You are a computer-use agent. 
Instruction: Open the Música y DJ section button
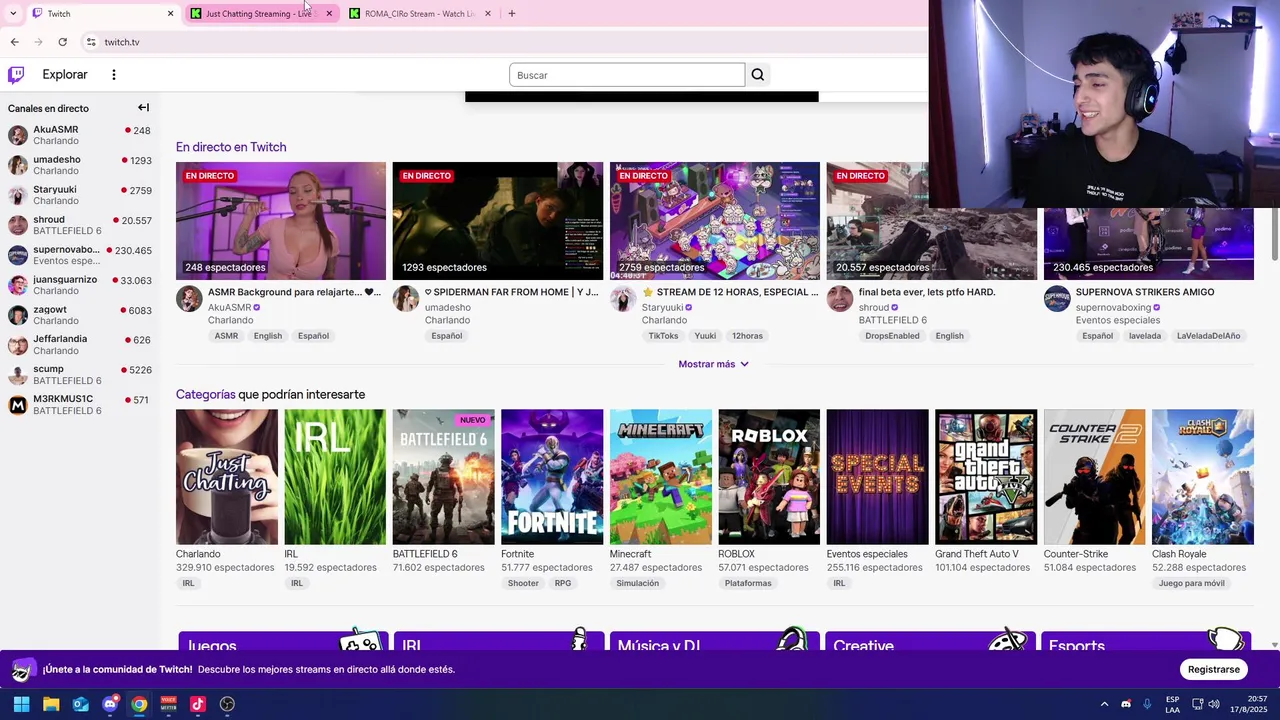(x=715, y=641)
